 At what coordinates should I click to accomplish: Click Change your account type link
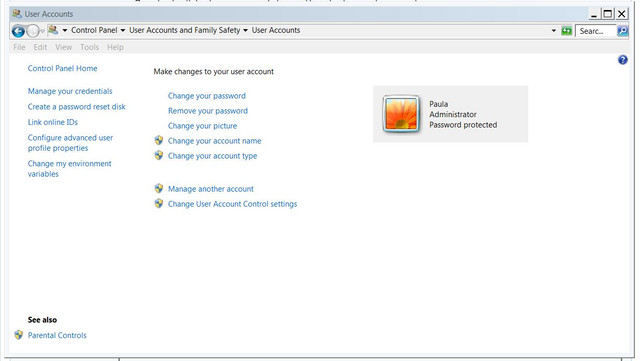point(212,156)
